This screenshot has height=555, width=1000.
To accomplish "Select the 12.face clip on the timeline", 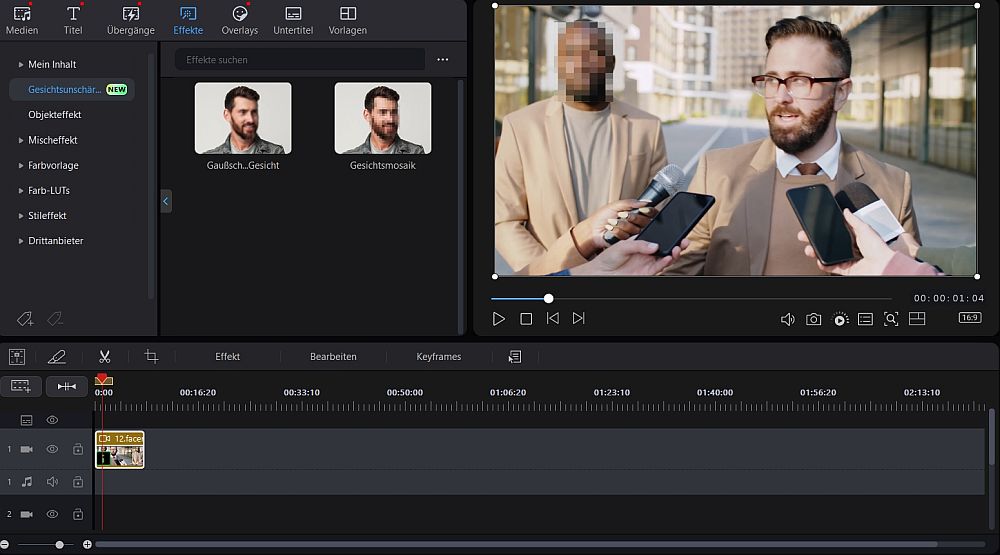I will coord(120,450).
